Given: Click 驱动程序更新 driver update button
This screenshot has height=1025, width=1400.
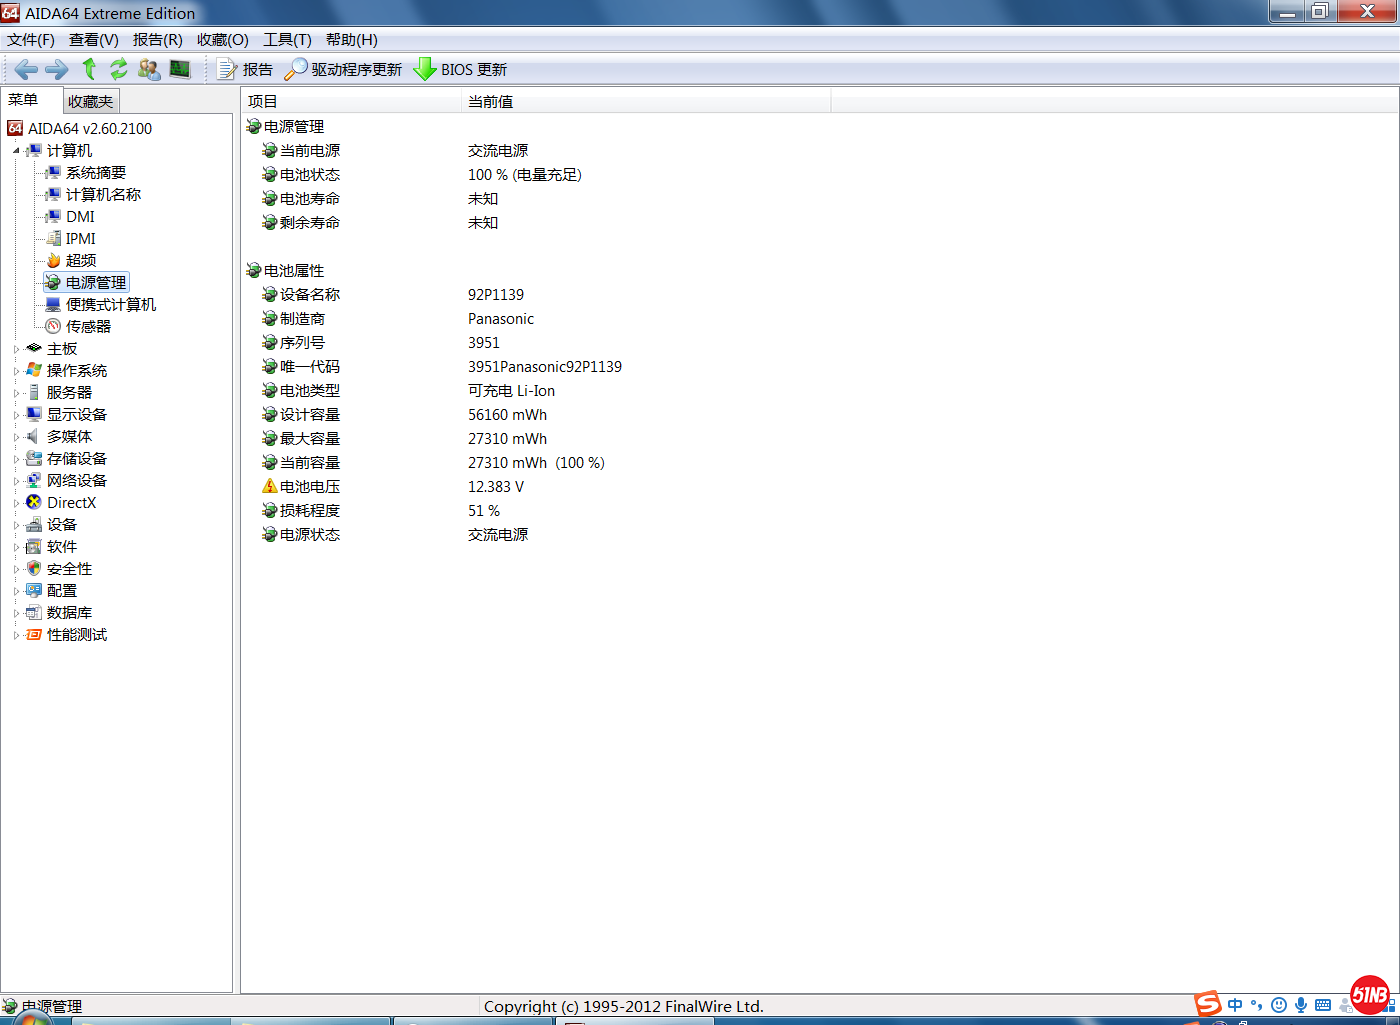Looking at the screenshot, I should [x=343, y=69].
